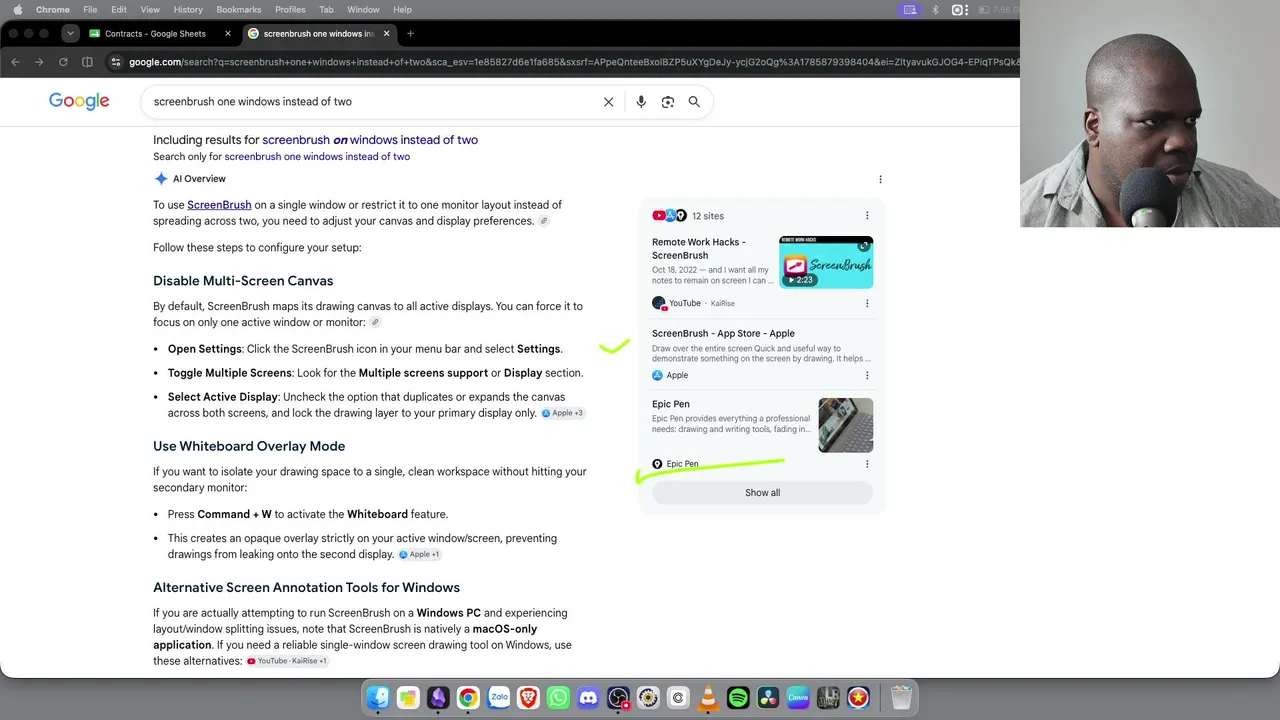The image size is (1280, 720).
Task: Open WhatsApp from the dock
Action: tap(558, 698)
